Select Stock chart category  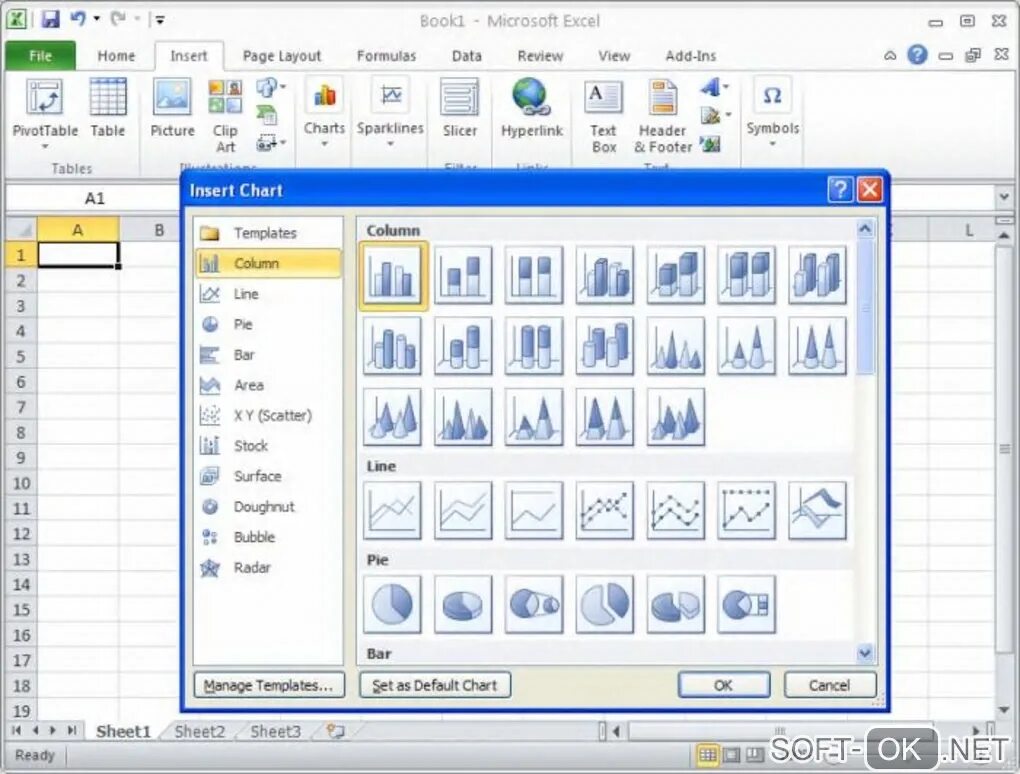pyautogui.click(x=268, y=446)
